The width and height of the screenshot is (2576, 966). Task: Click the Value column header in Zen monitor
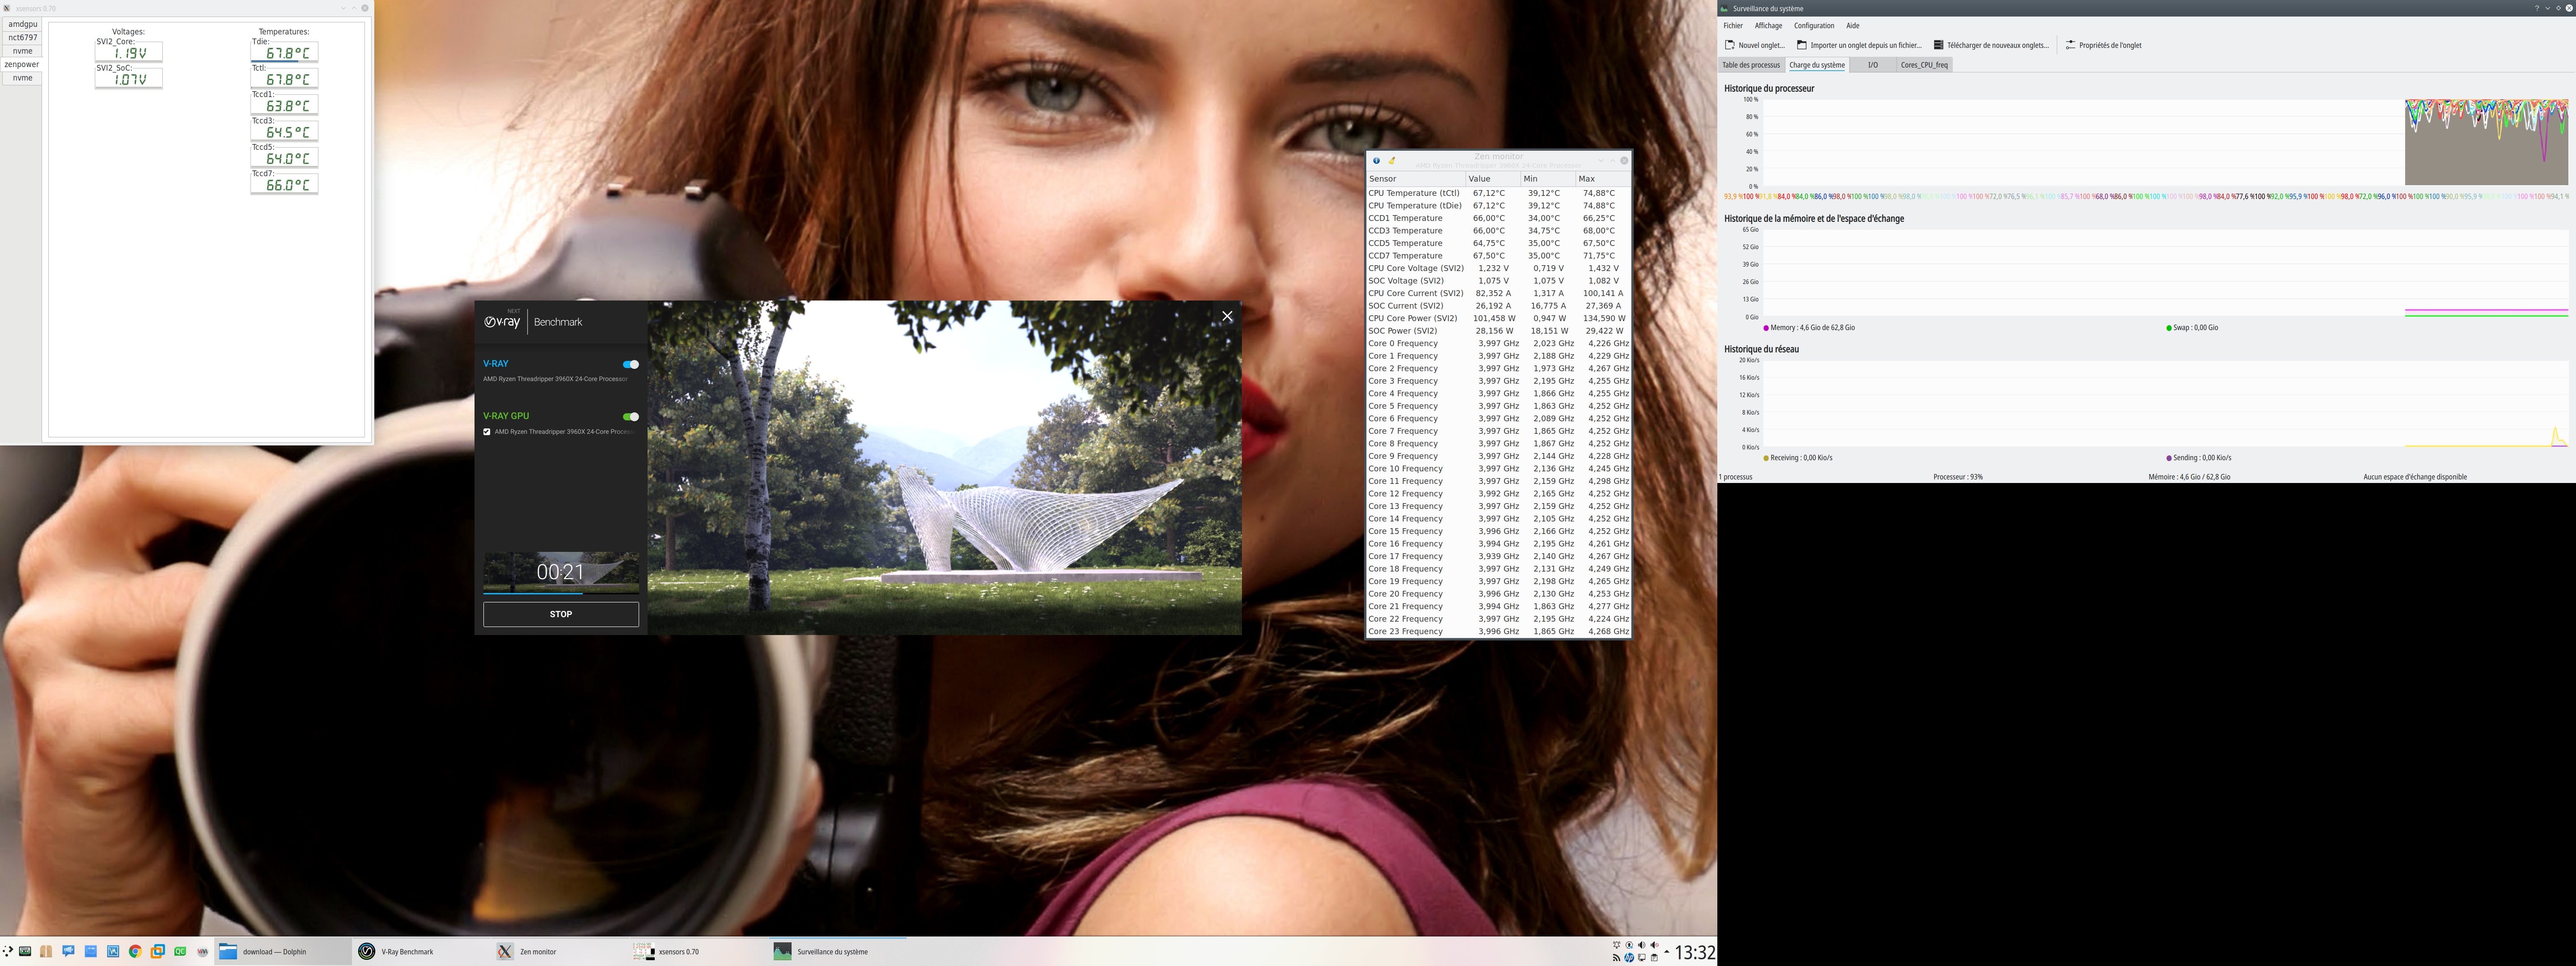[1493, 179]
